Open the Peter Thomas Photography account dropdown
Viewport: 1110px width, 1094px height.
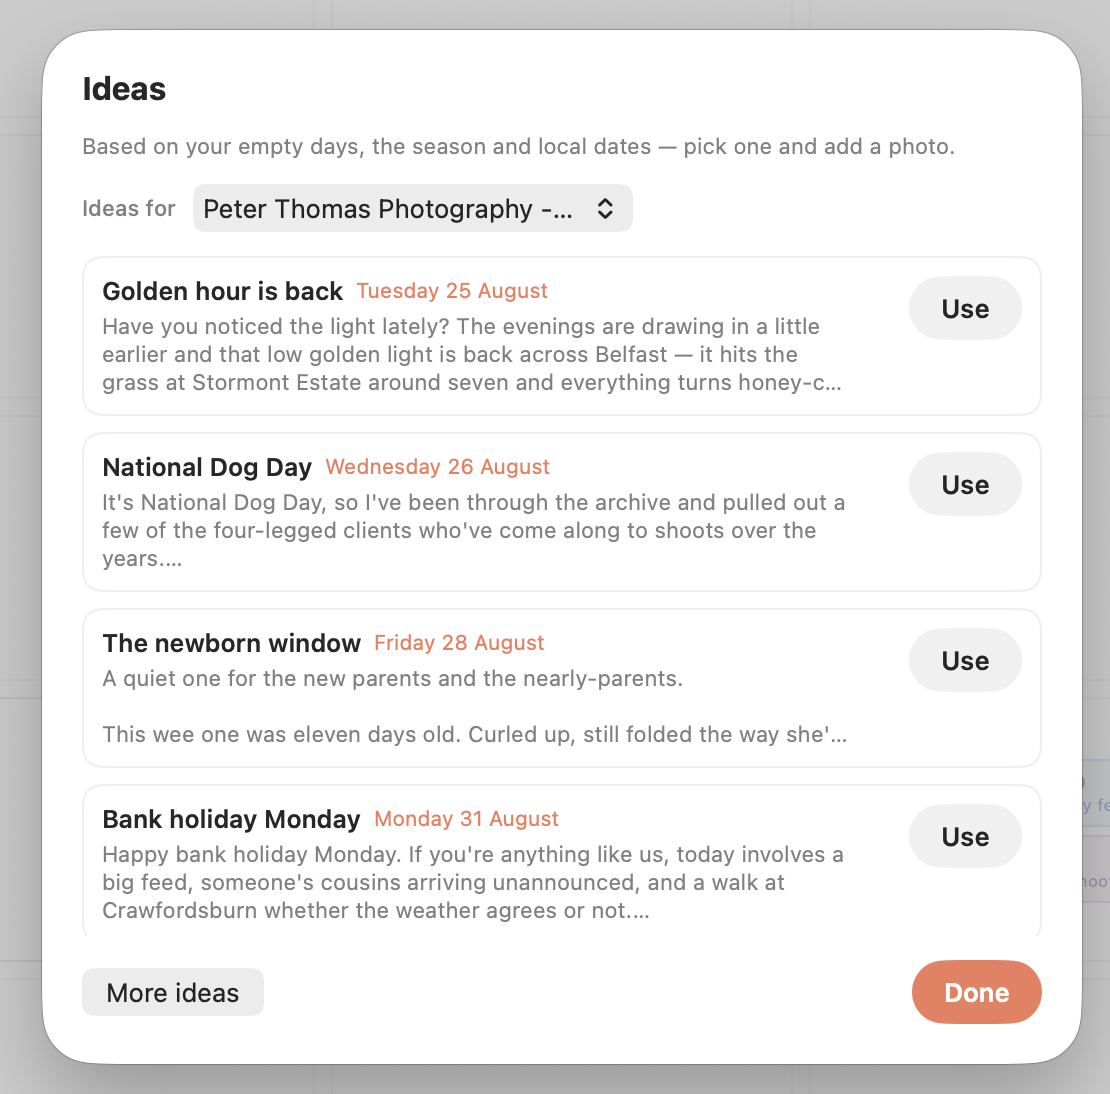coord(412,208)
